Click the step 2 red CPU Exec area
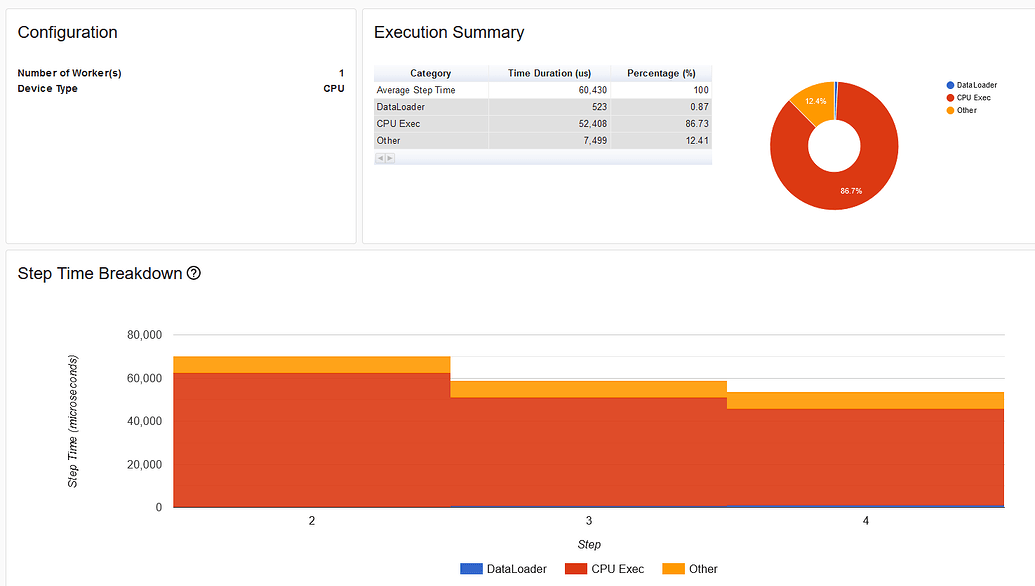 (311, 440)
